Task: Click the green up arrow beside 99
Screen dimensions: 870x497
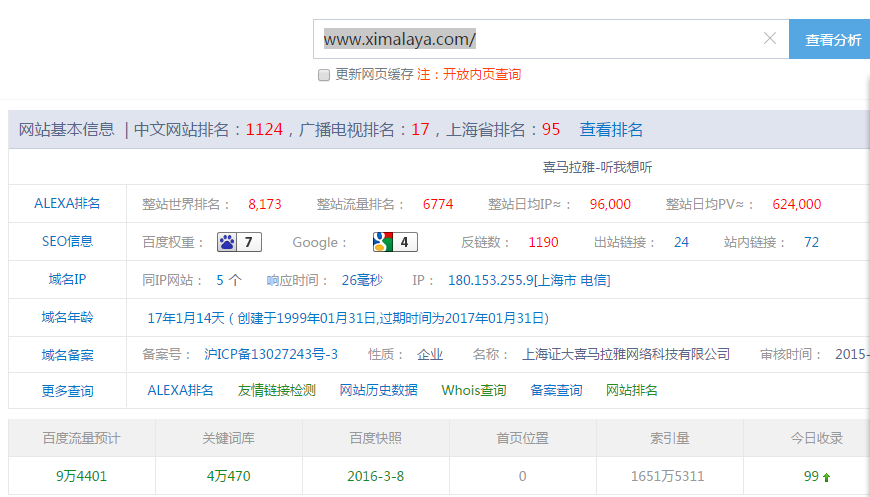Action: pyautogui.click(x=827, y=477)
